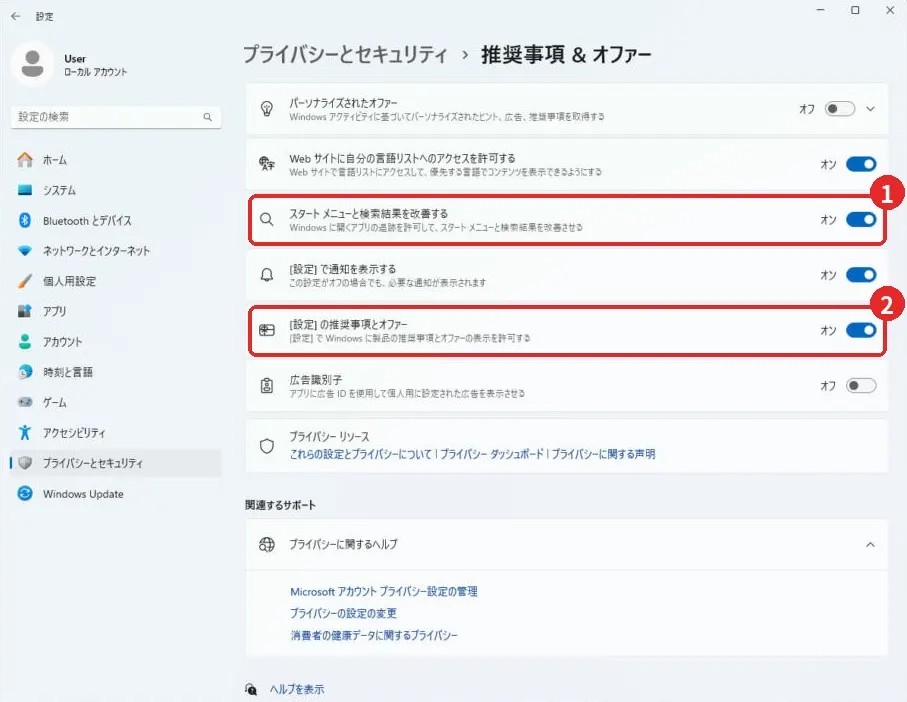Select 時刻と言語 label in sidebar
The width and height of the screenshot is (907, 702).
tap(67, 372)
